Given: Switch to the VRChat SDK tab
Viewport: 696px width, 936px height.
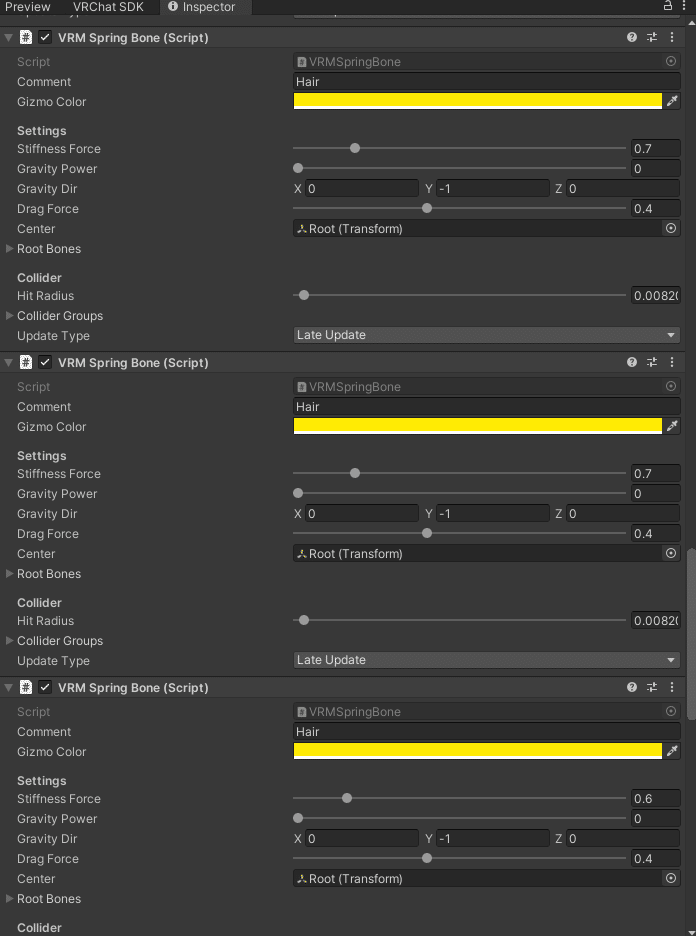Looking at the screenshot, I should [x=107, y=7].
